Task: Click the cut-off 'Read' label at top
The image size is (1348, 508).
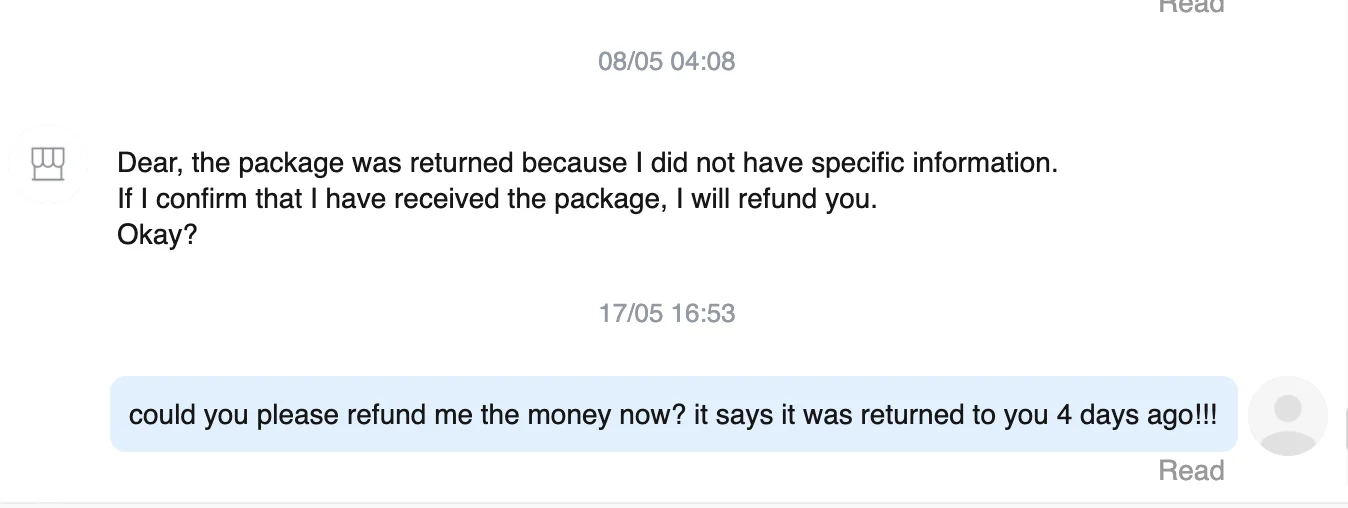Action: pyautogui.click(x=1191, y=6)
